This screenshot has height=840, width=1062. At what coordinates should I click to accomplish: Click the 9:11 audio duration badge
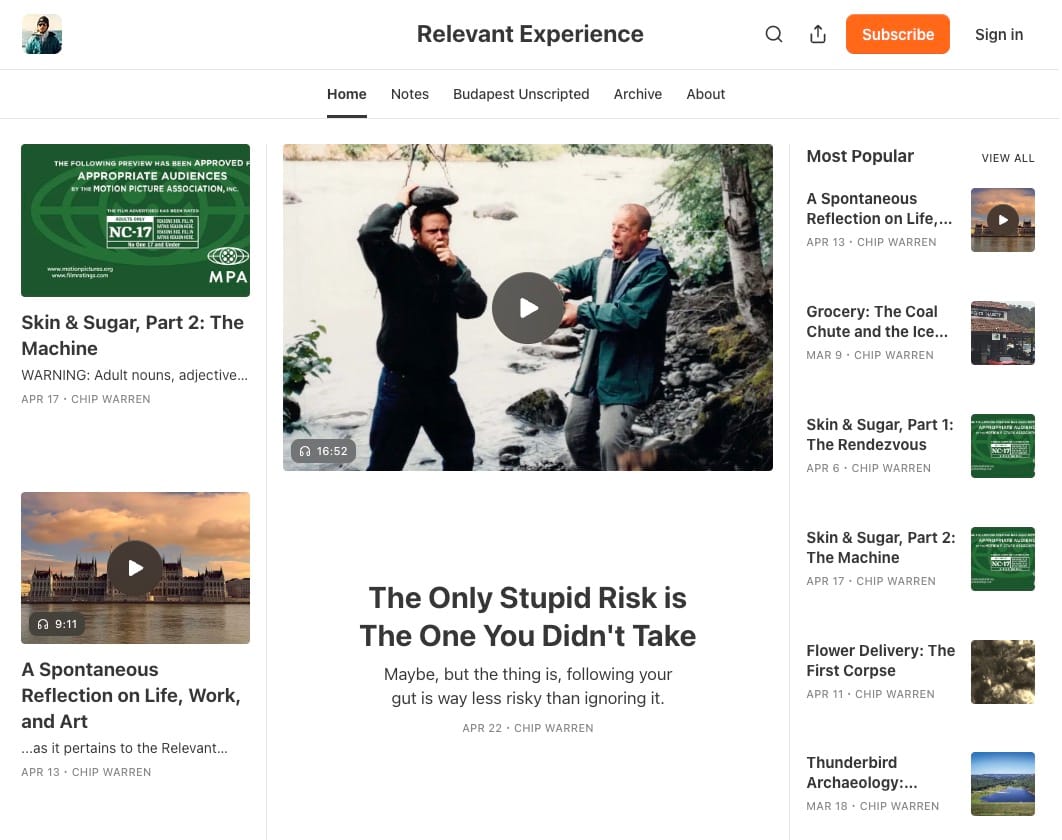tap(57, 624)
